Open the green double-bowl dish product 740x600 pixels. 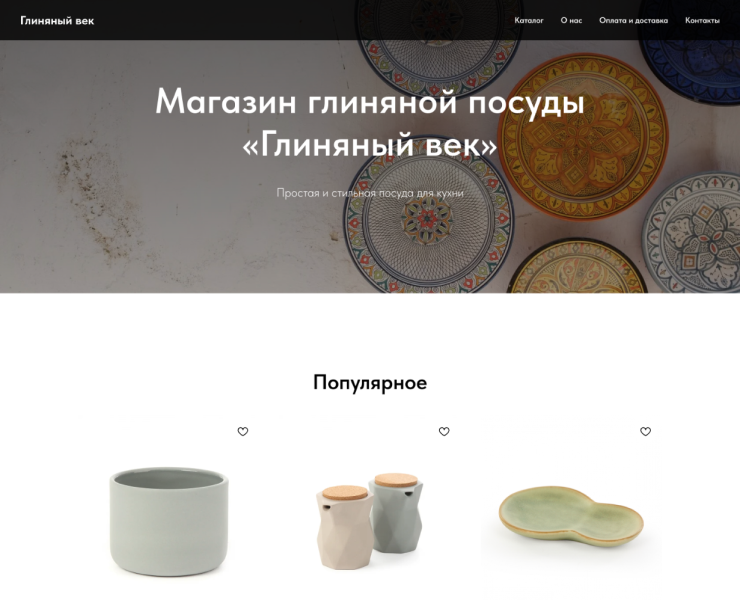point(571,516)
